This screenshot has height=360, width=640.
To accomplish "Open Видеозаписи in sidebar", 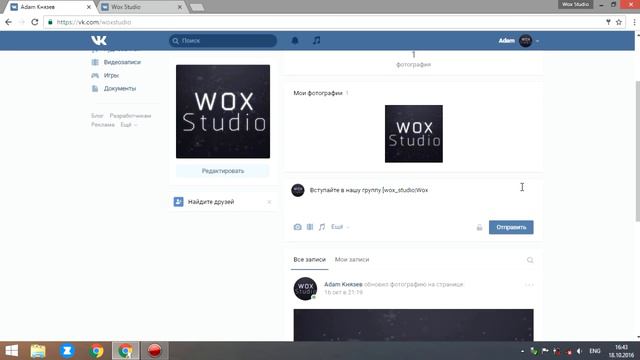I will (x=122, y=62).
